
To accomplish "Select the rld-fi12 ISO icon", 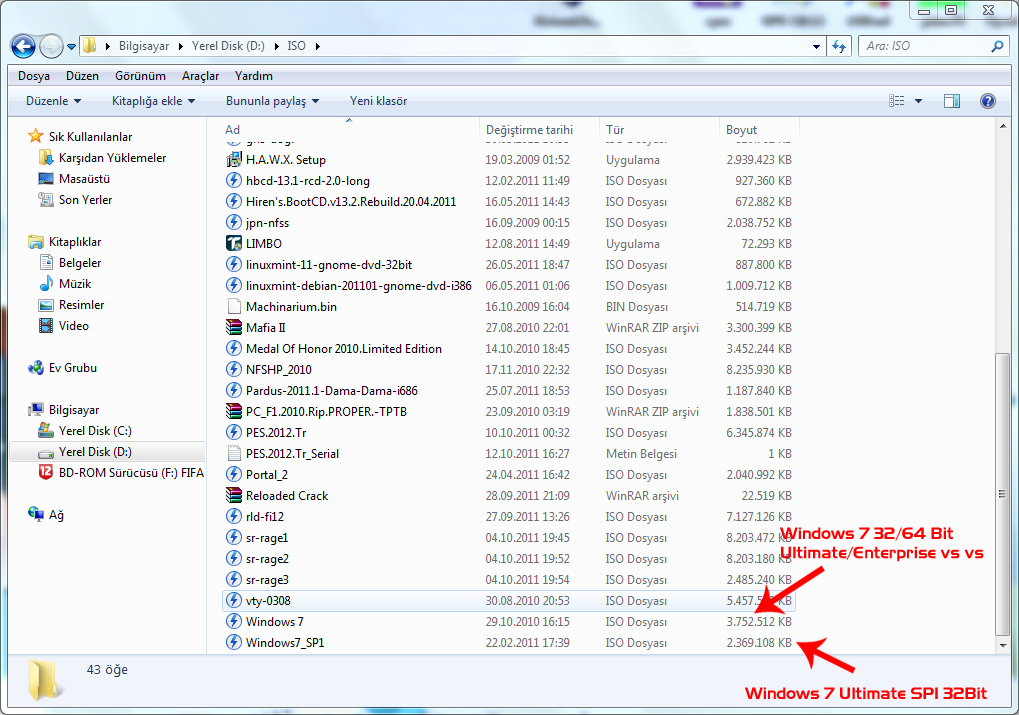I will 234,517.
